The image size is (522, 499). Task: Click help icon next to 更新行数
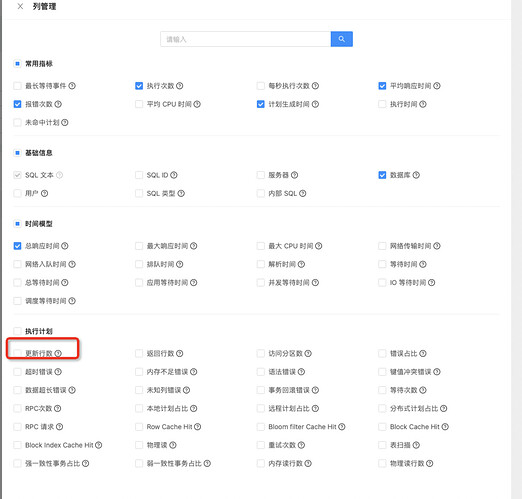(58, 353)
